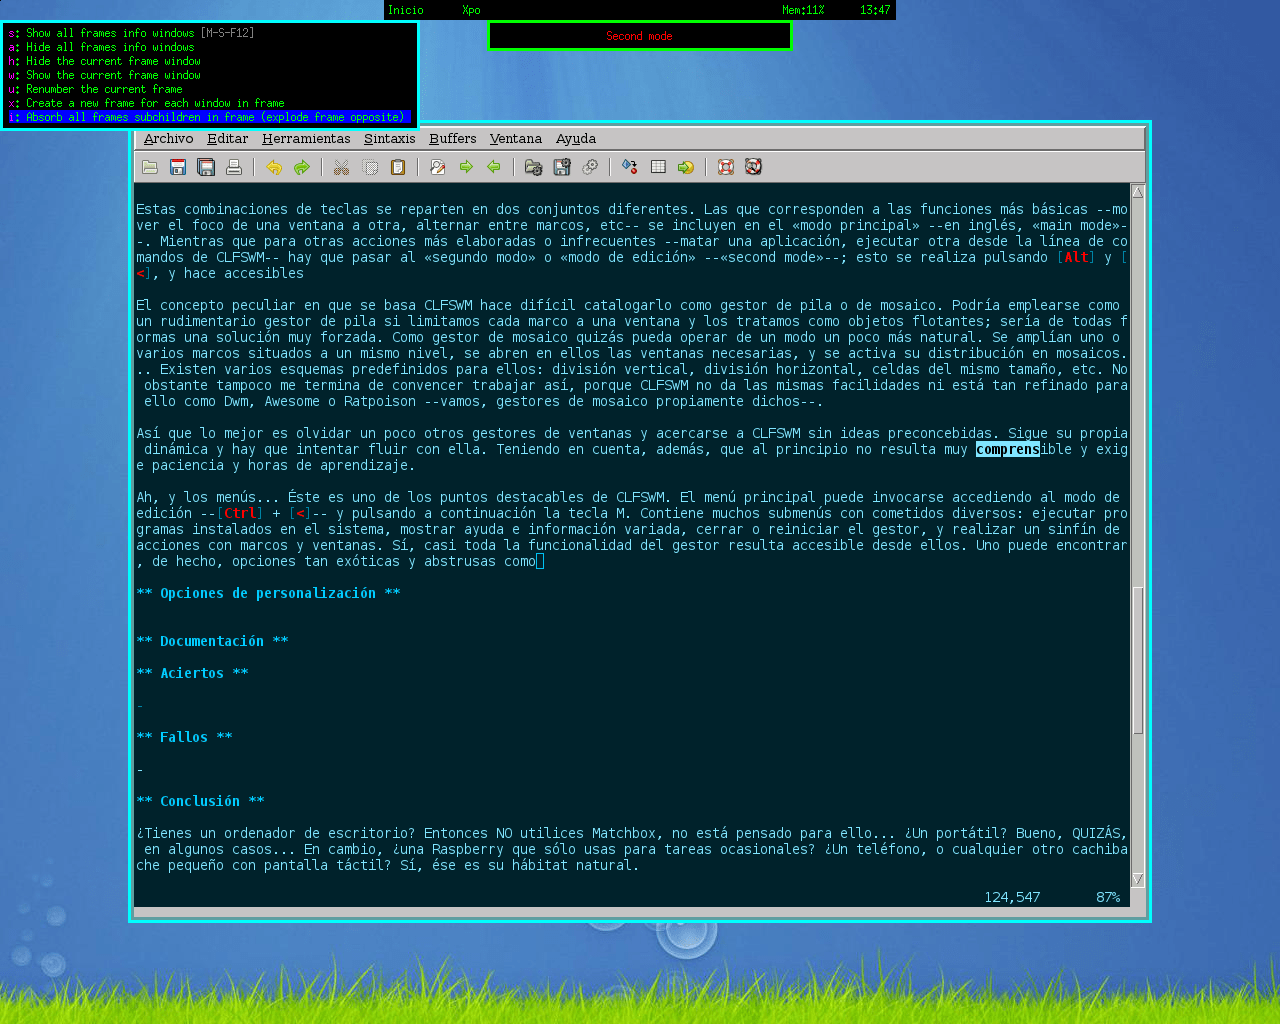
Task: Open the Archivo menu
Action: (x=168, y=139)
